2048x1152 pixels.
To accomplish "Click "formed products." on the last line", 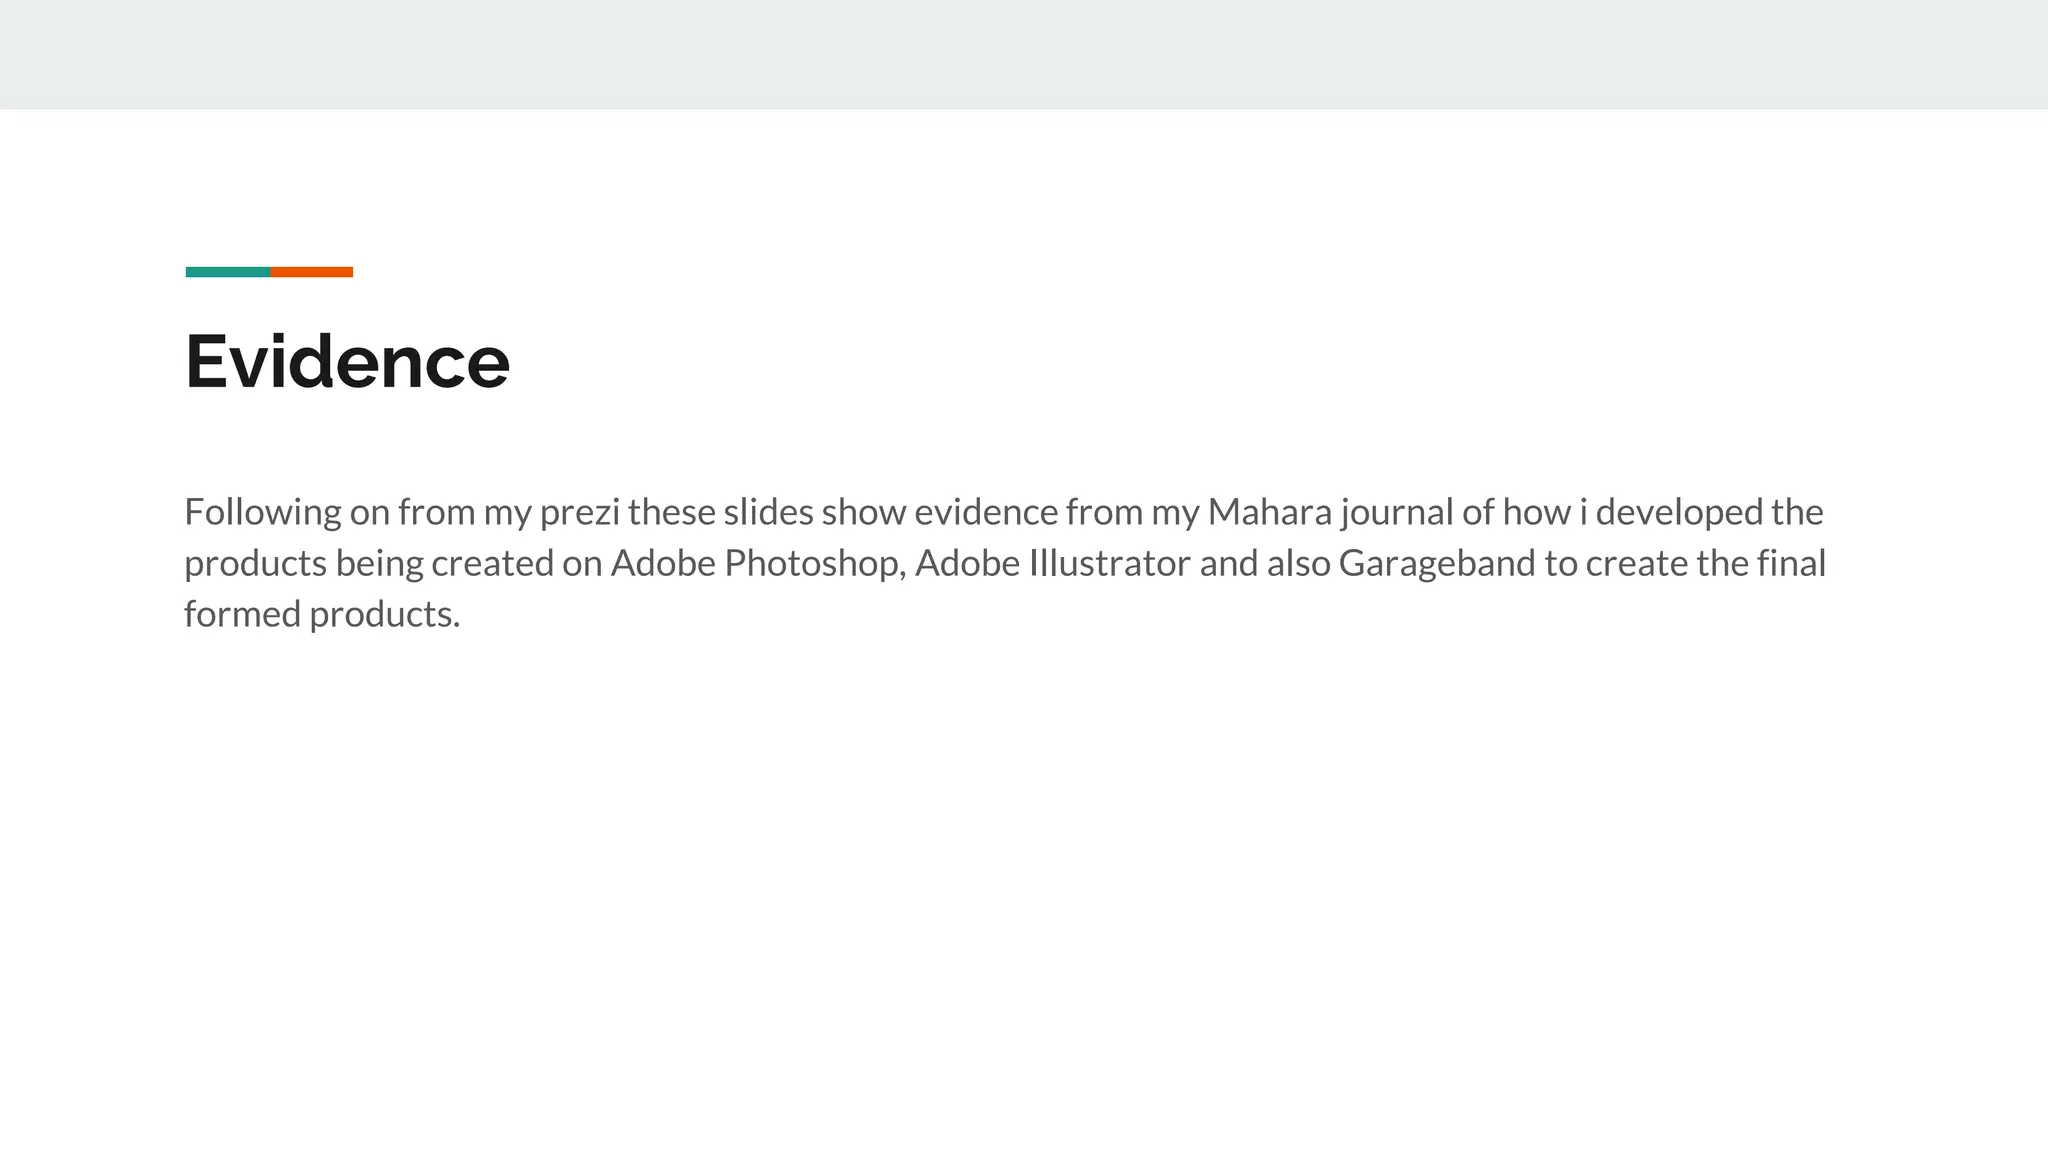I will coord(322,615).
